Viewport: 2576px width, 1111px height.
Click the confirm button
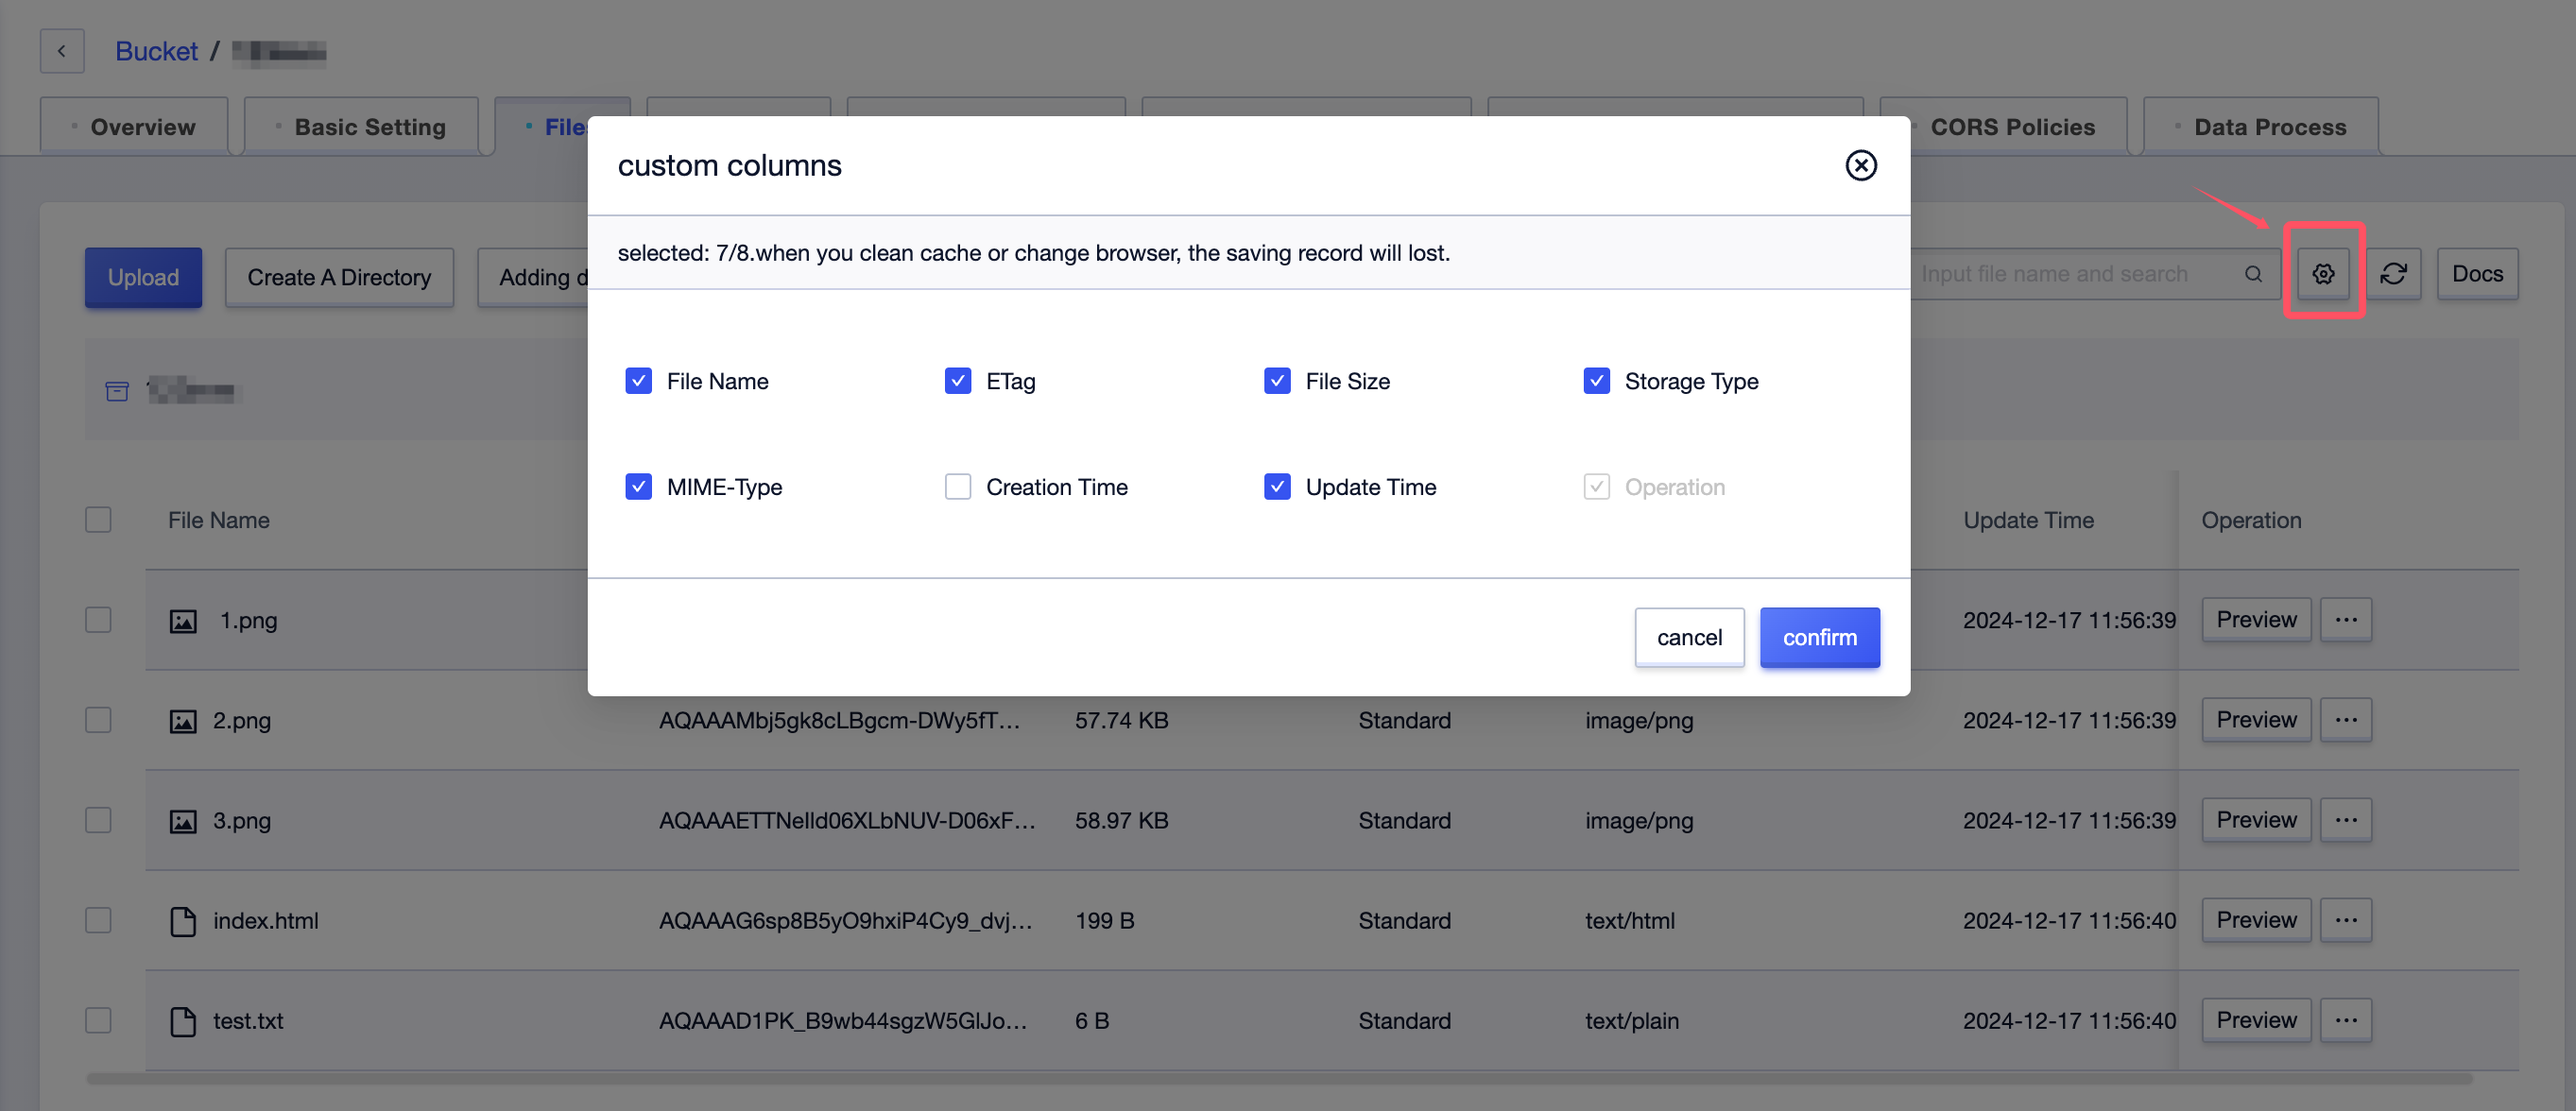[1819, 638]
